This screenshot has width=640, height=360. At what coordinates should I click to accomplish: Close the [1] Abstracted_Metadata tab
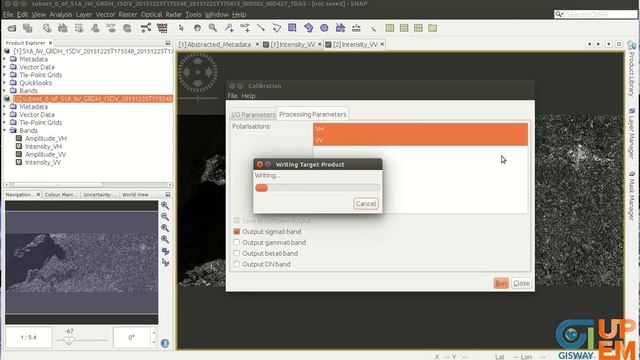click(x=257, y=44)
